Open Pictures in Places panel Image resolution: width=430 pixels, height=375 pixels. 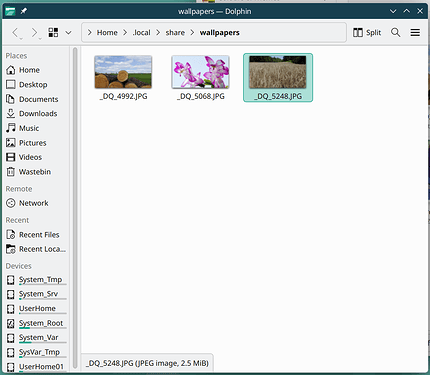click(37, 143)
